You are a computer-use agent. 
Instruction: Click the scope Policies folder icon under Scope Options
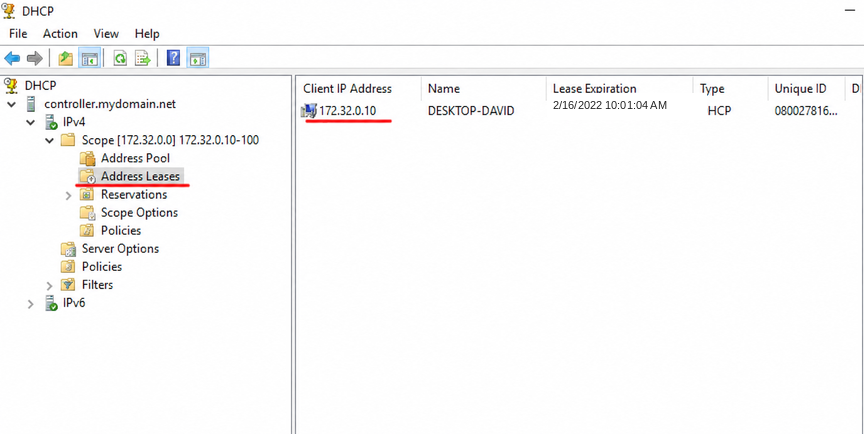(x=87, y=231)
